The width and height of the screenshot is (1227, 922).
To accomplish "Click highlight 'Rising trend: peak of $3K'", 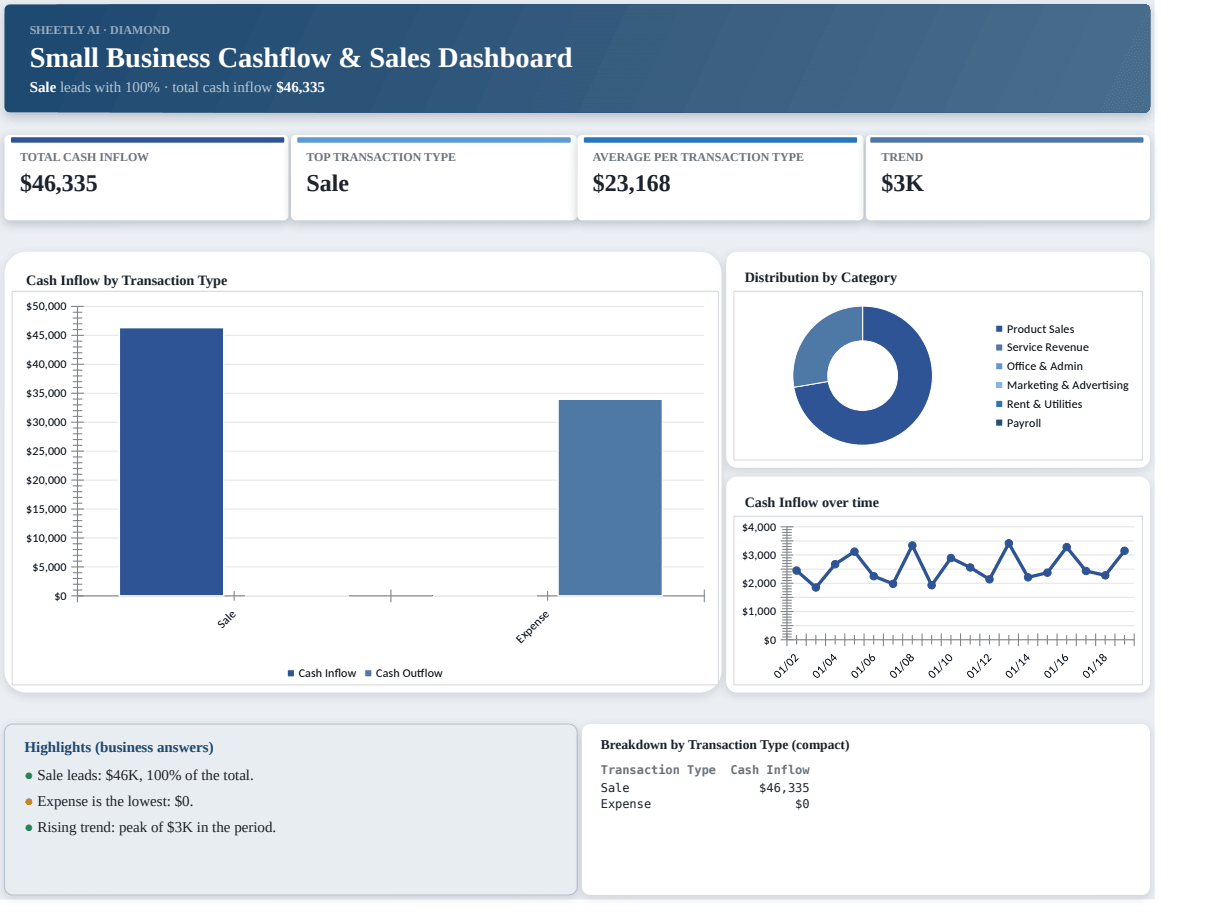I will [x=150, y=828].
